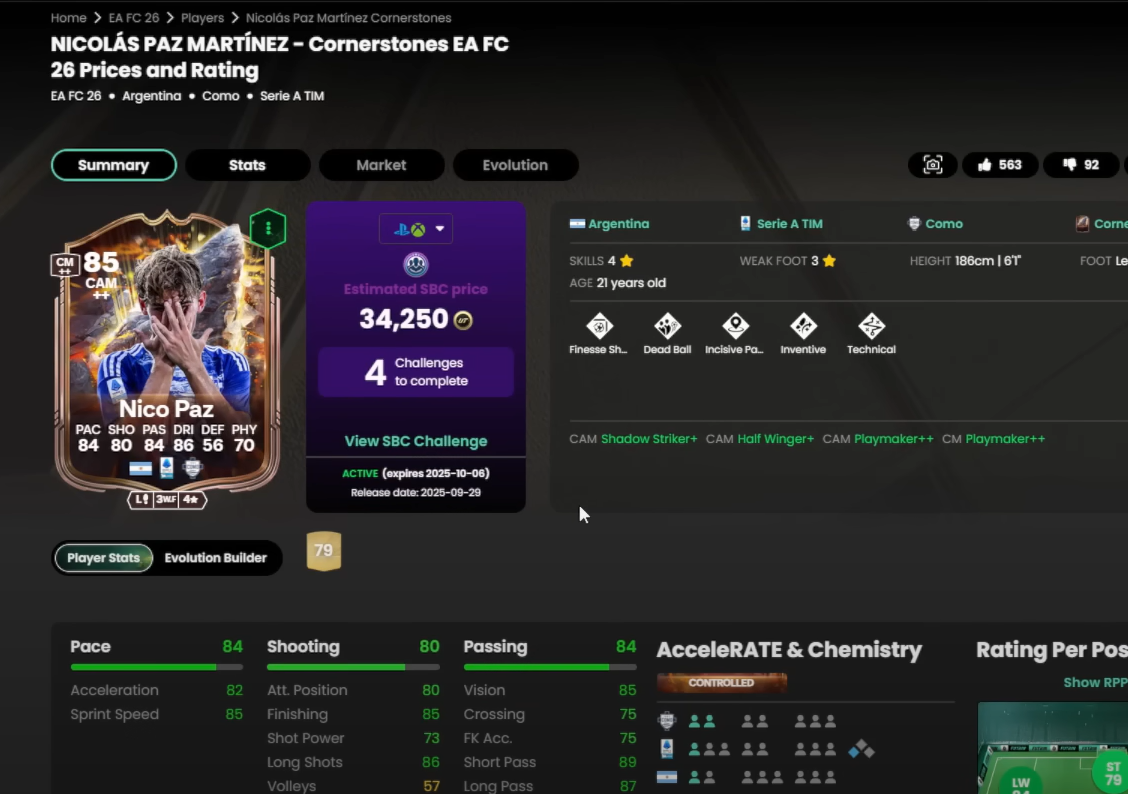The width and height of the screenshot is (1128, 794).
Task: Select the CAM Half Winger+ role
Action: coord(760,439)
